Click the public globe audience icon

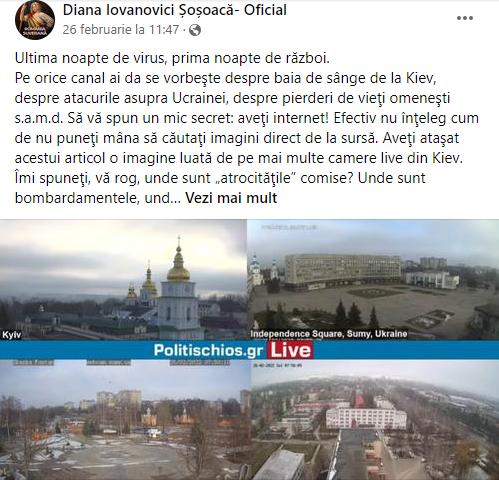pos(195,30)
